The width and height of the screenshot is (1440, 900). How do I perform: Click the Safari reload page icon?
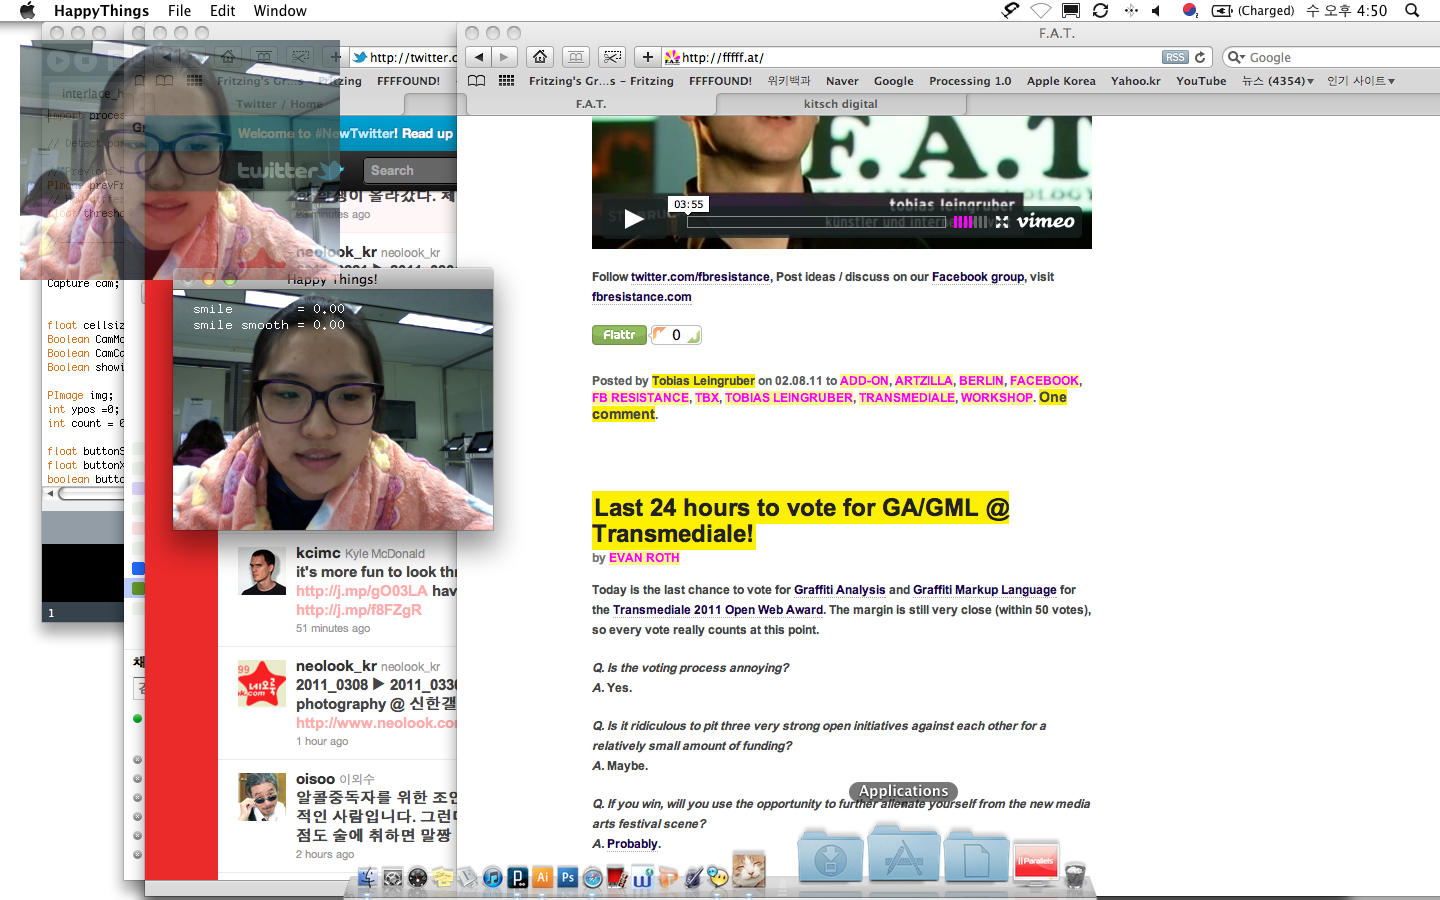[x=1200, y=57]
